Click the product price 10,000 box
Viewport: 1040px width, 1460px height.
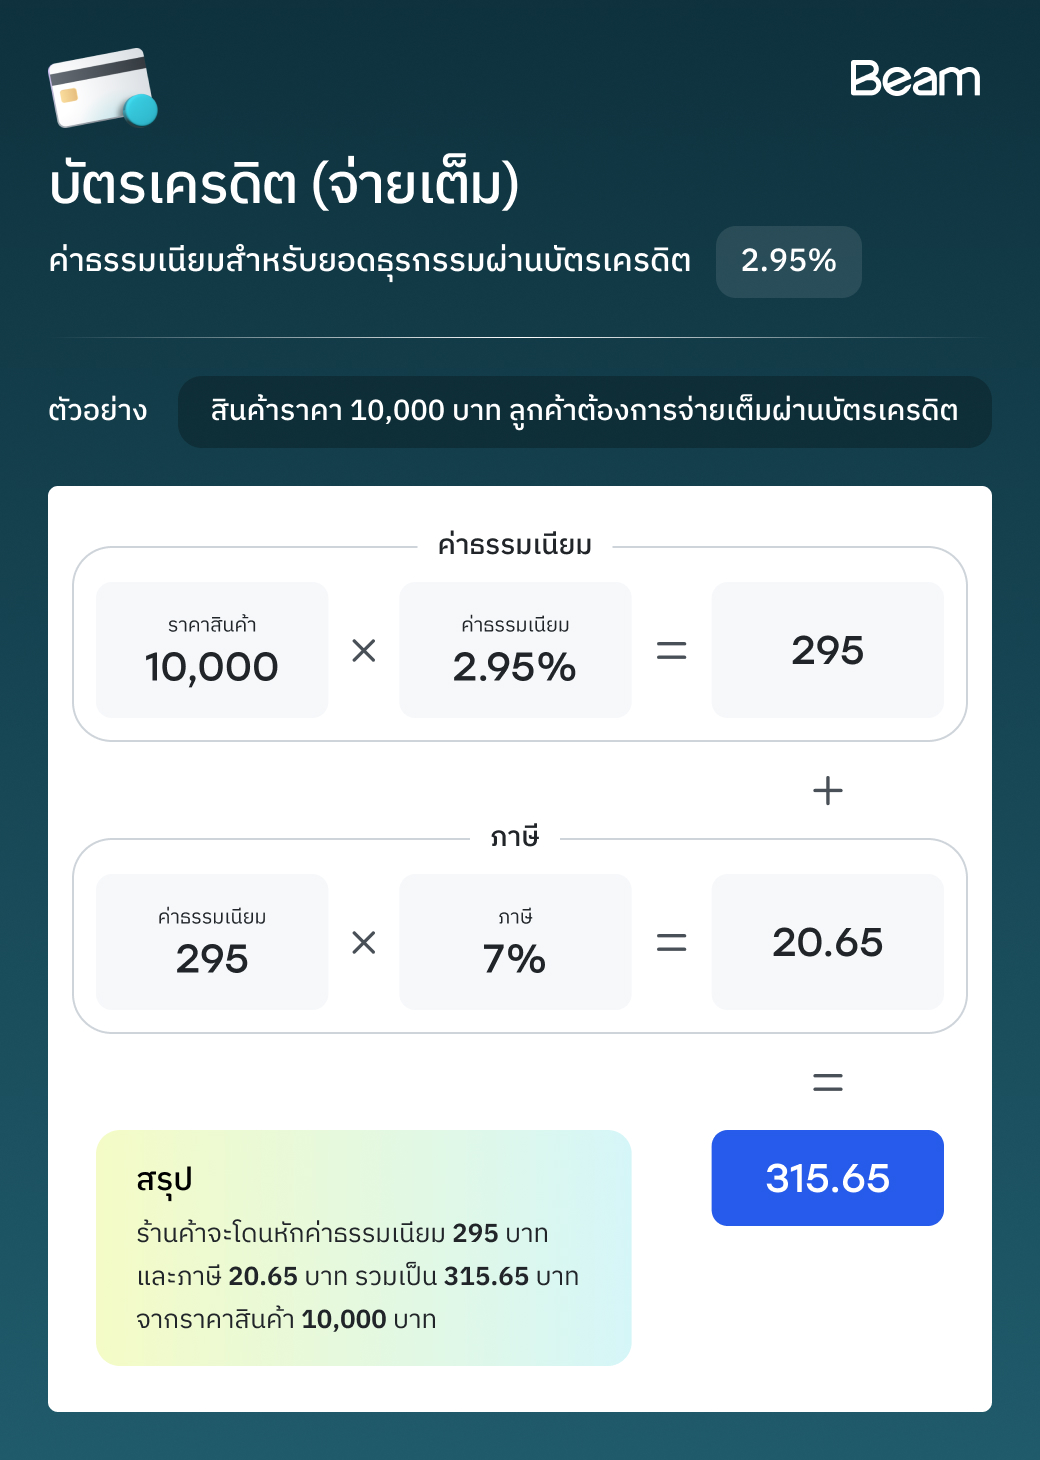tap(212, 650)
